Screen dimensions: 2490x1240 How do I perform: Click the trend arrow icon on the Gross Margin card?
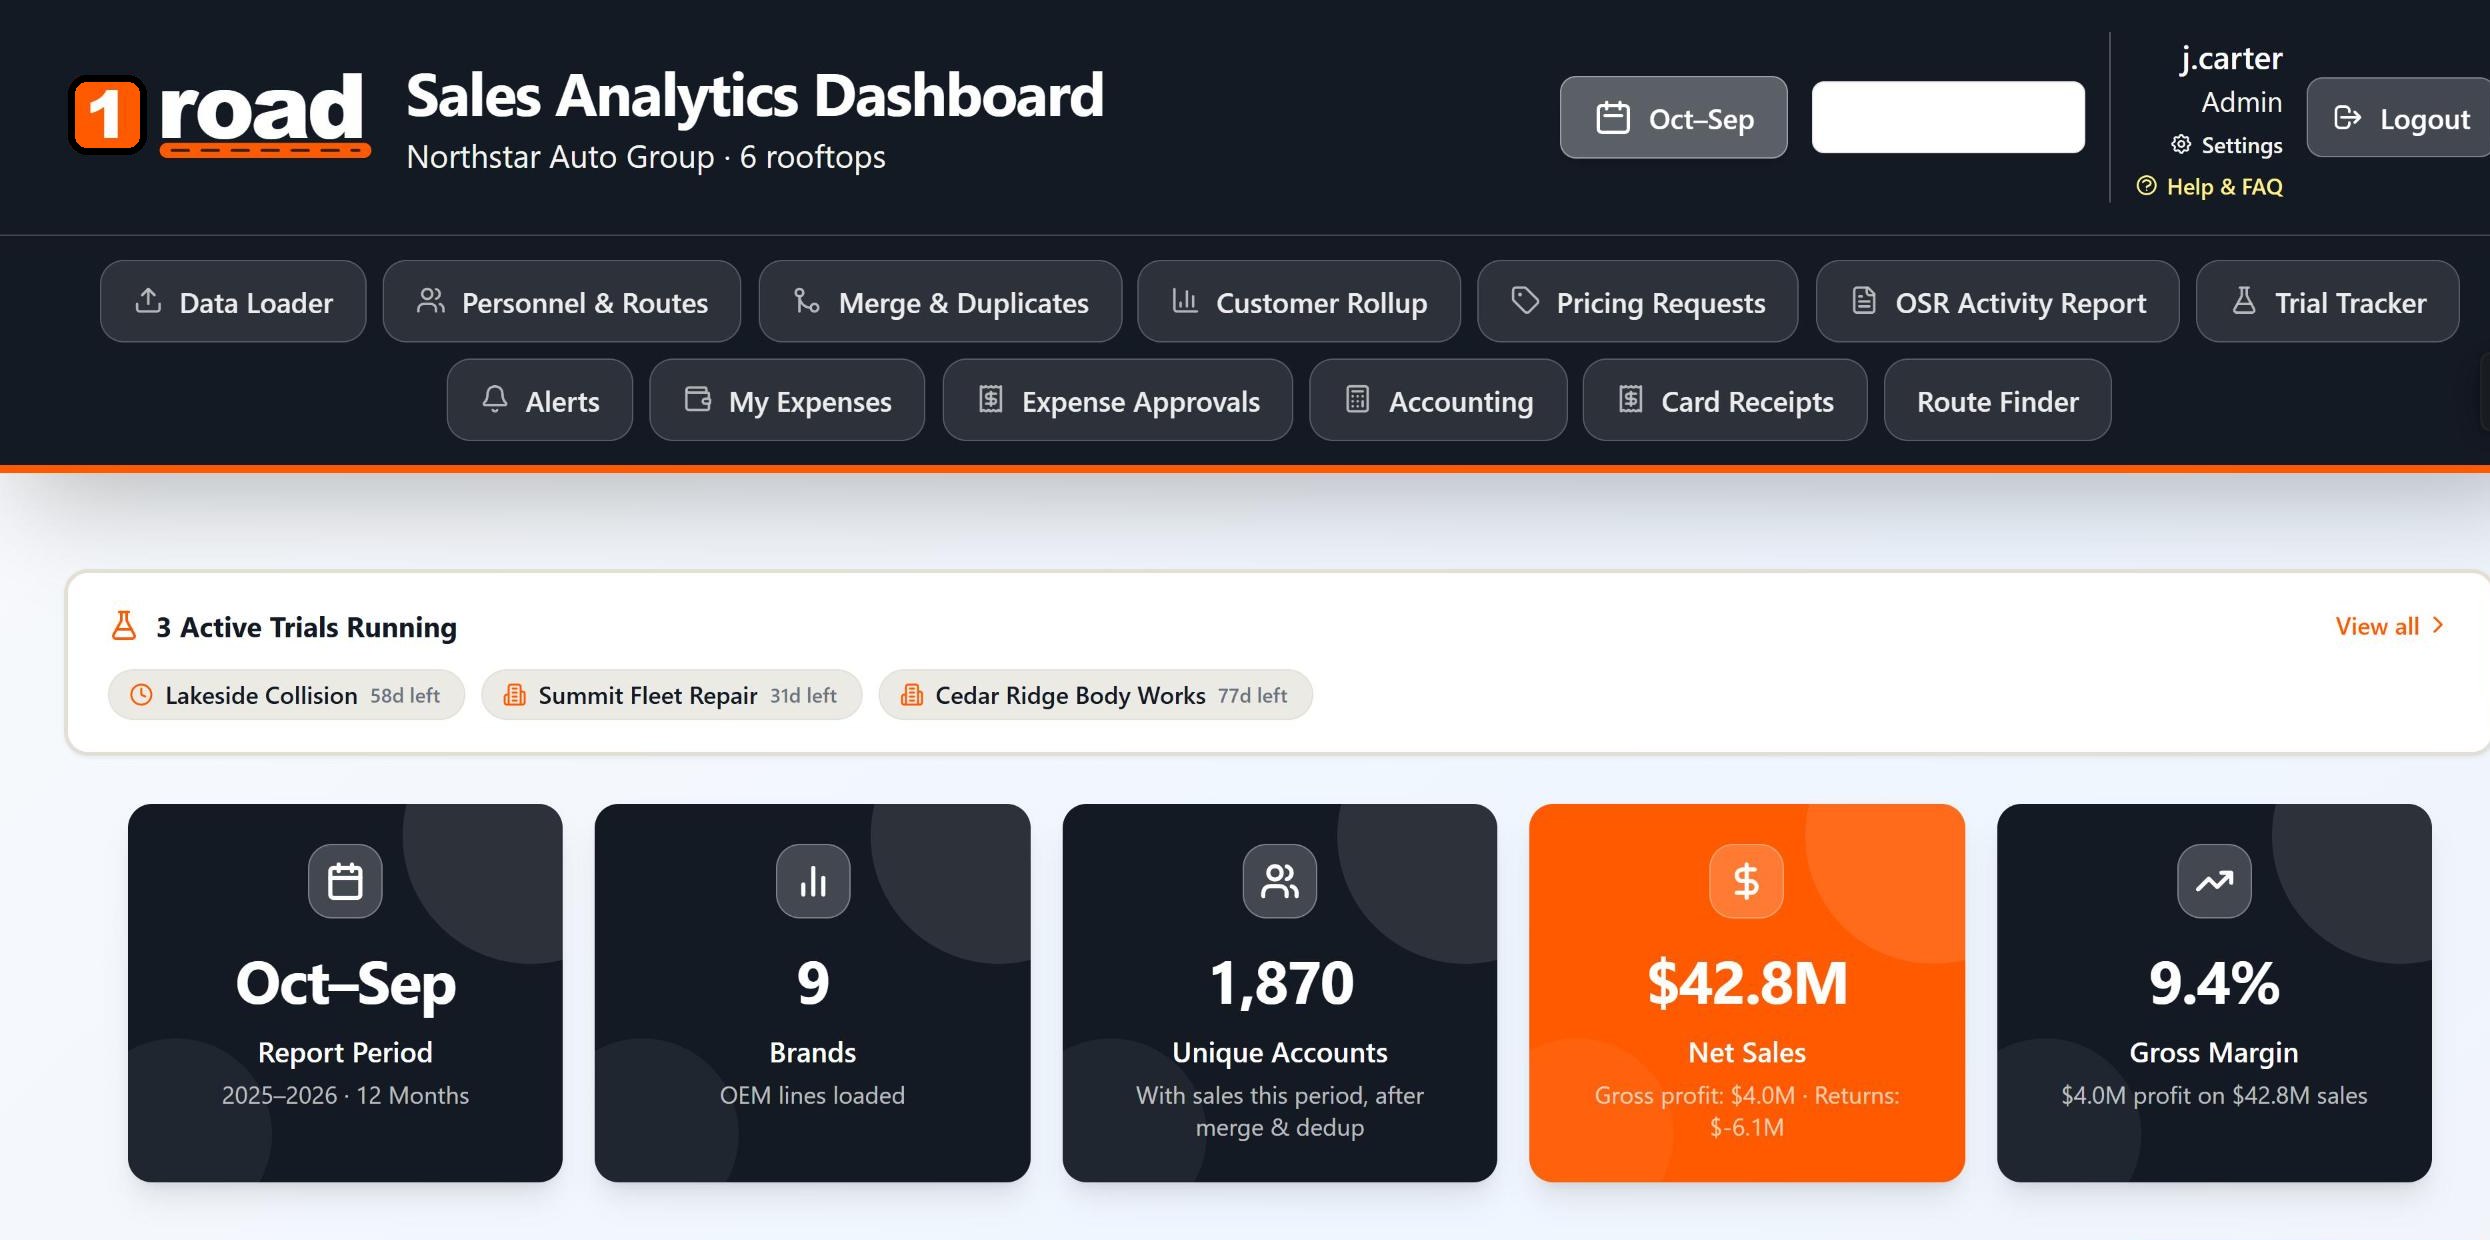tap(2214, 881)
